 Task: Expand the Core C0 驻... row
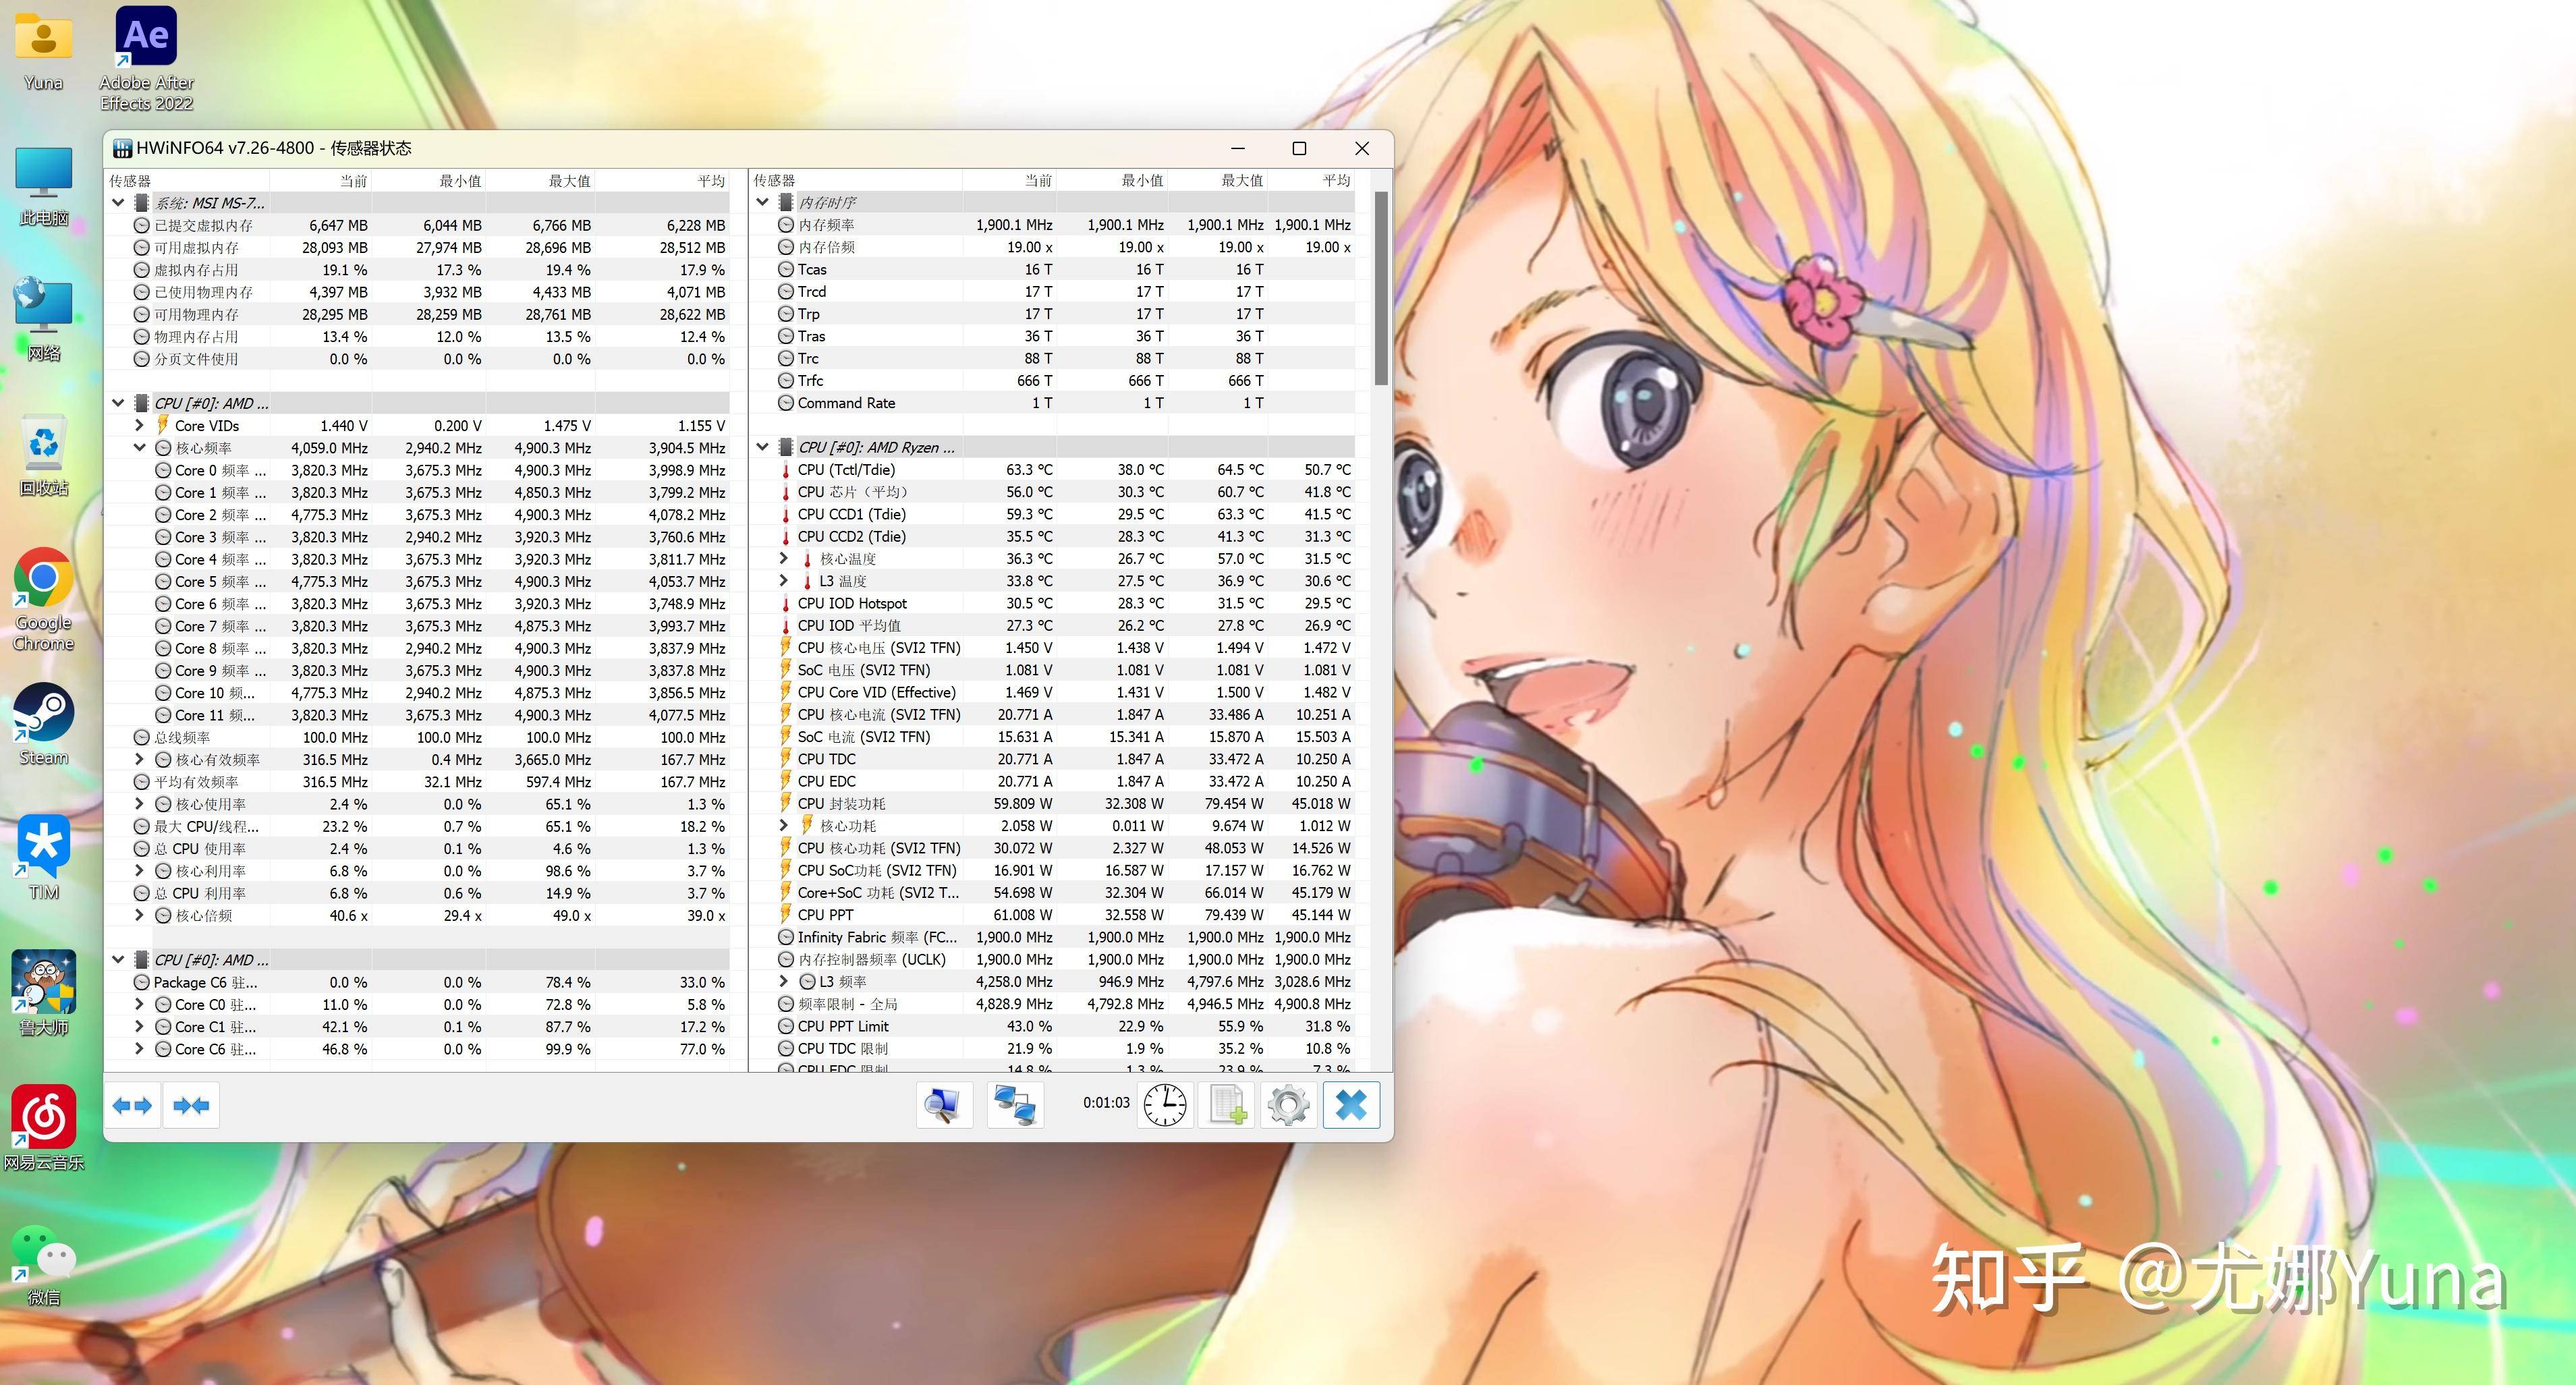140,1004
